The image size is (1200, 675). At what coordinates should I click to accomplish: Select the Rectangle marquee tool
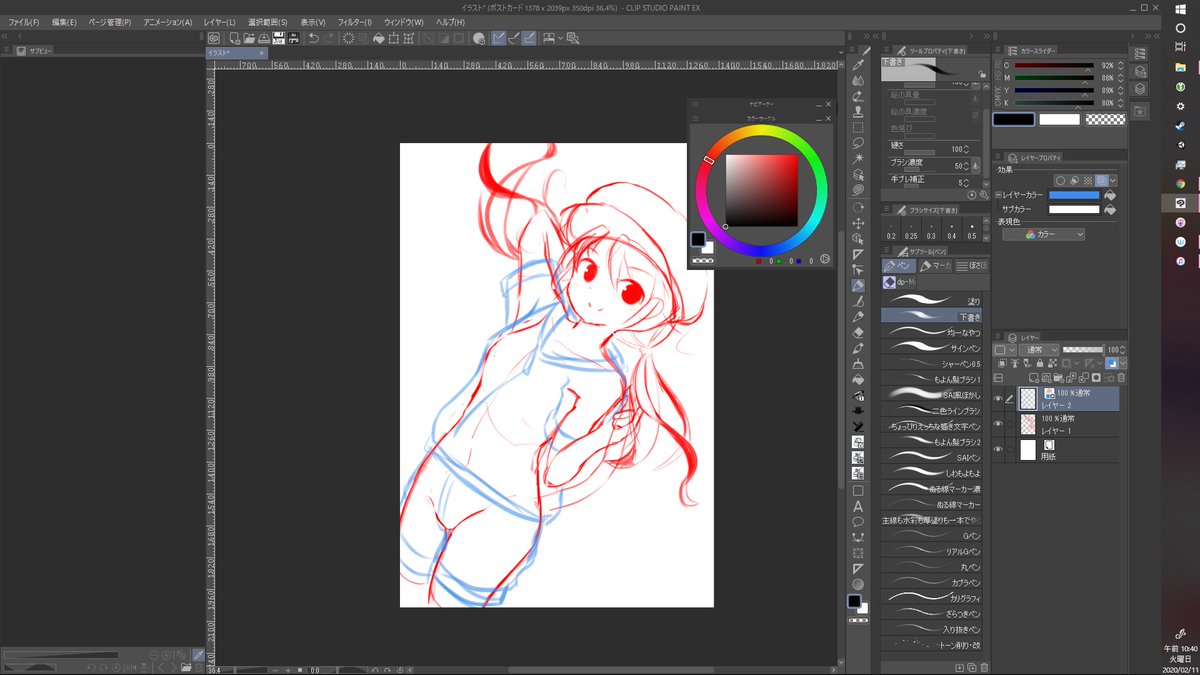(858, 128)
